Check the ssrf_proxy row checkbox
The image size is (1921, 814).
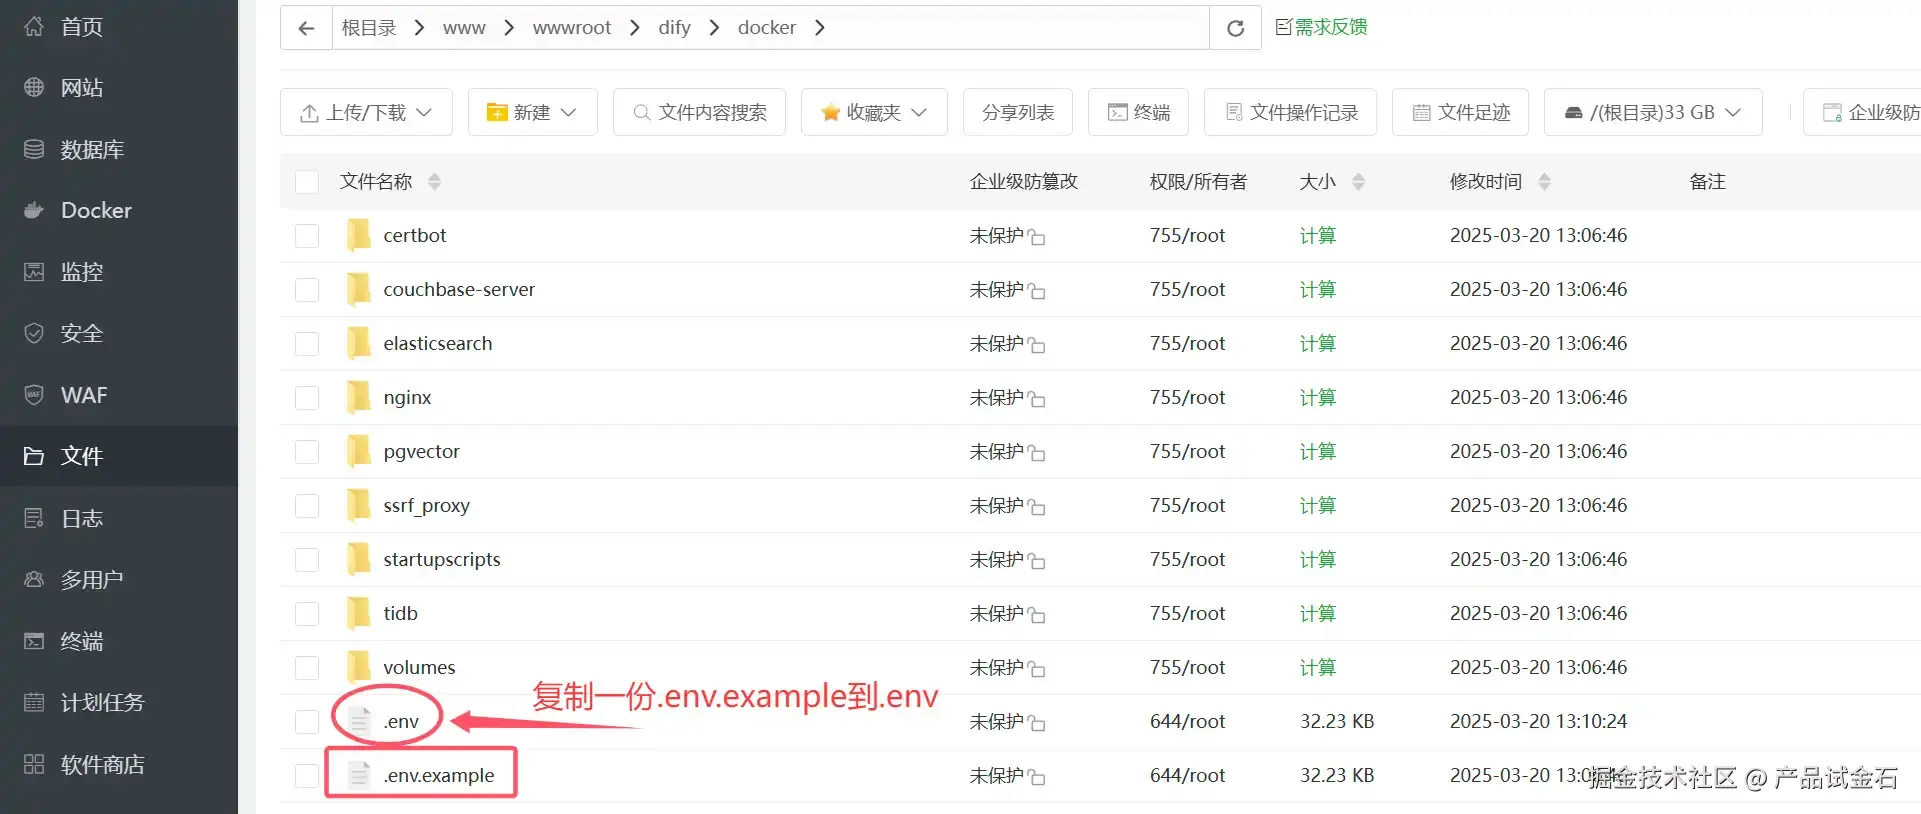[307, 505]
